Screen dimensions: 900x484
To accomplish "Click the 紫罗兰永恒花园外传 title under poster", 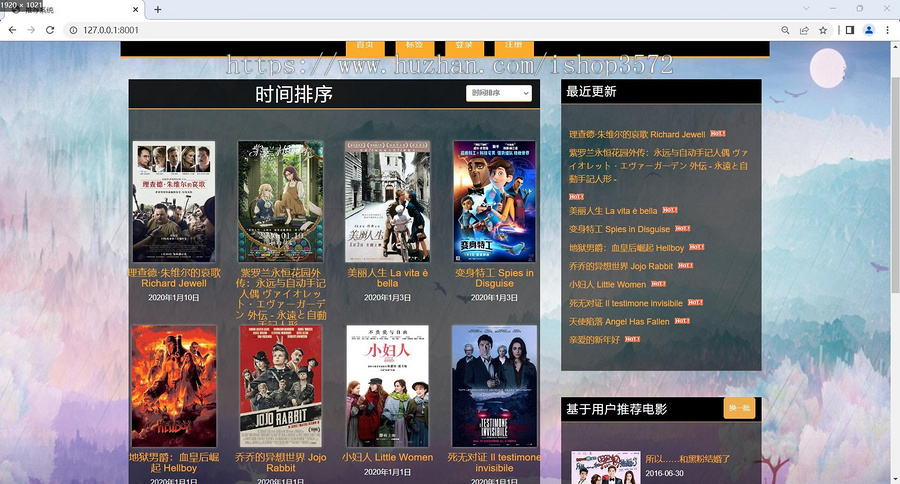I will pos(281,294).
